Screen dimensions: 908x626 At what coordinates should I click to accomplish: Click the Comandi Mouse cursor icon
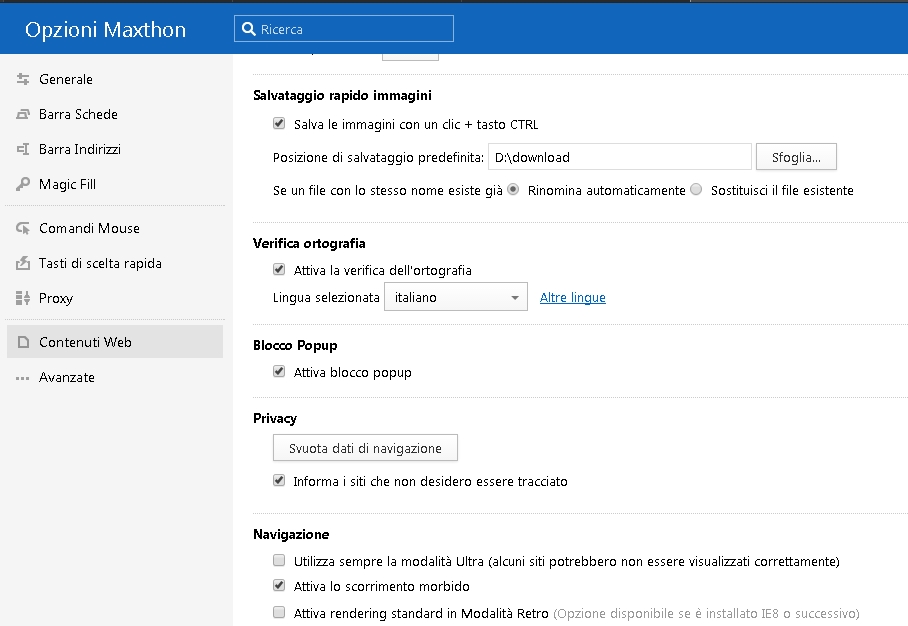click(23, 228)
